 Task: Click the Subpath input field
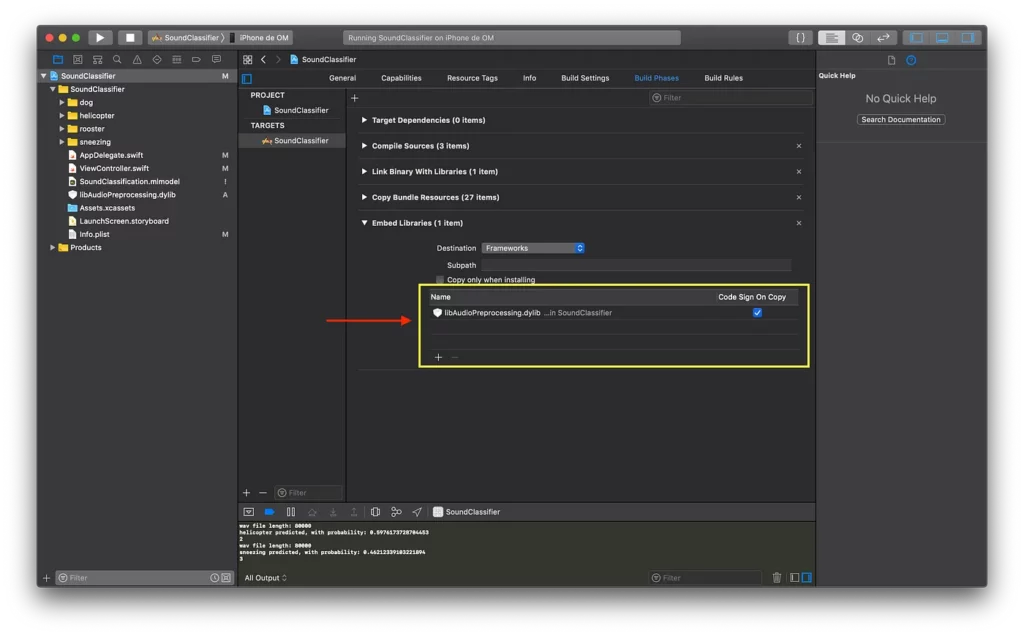(x=636, y=265)
